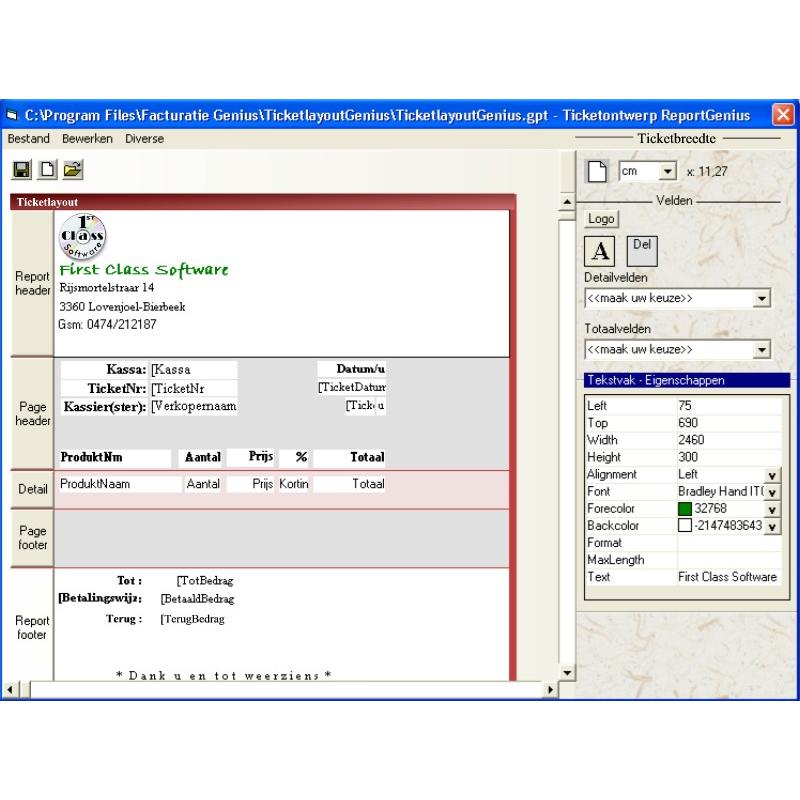Open the Font property dropdown
This screenshot has height=800, width=800.
point(772,492)
